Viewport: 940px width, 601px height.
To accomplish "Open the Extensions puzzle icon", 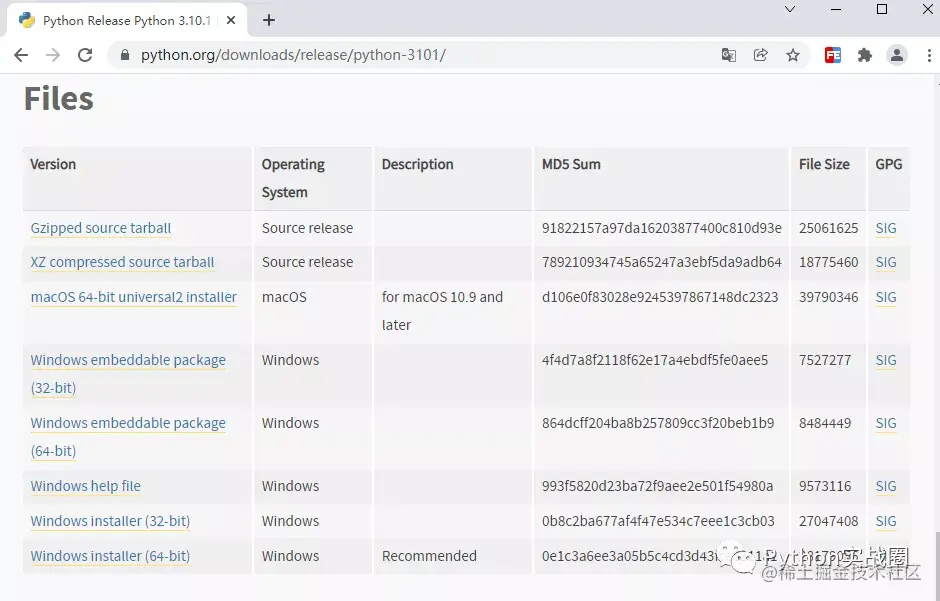I will pyautogui.click(x=864, y=55).
